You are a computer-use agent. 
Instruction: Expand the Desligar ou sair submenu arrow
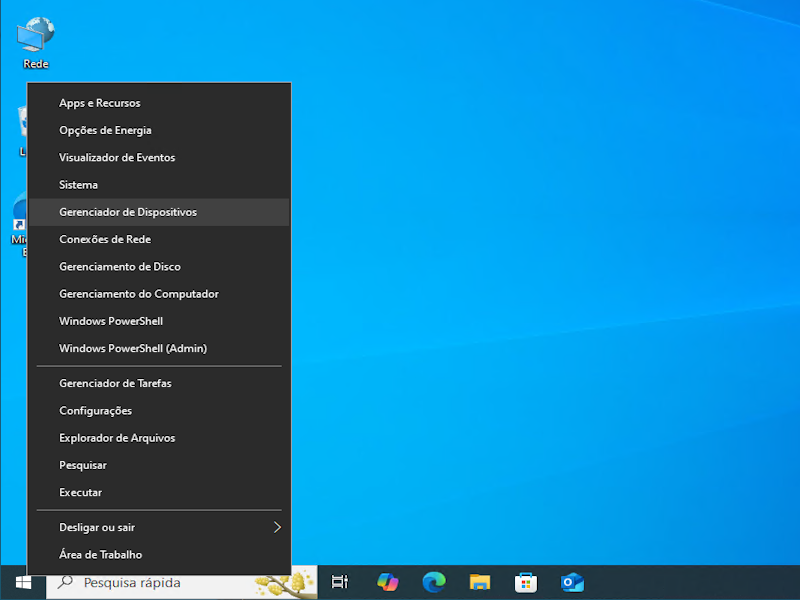tap(277, 527)
